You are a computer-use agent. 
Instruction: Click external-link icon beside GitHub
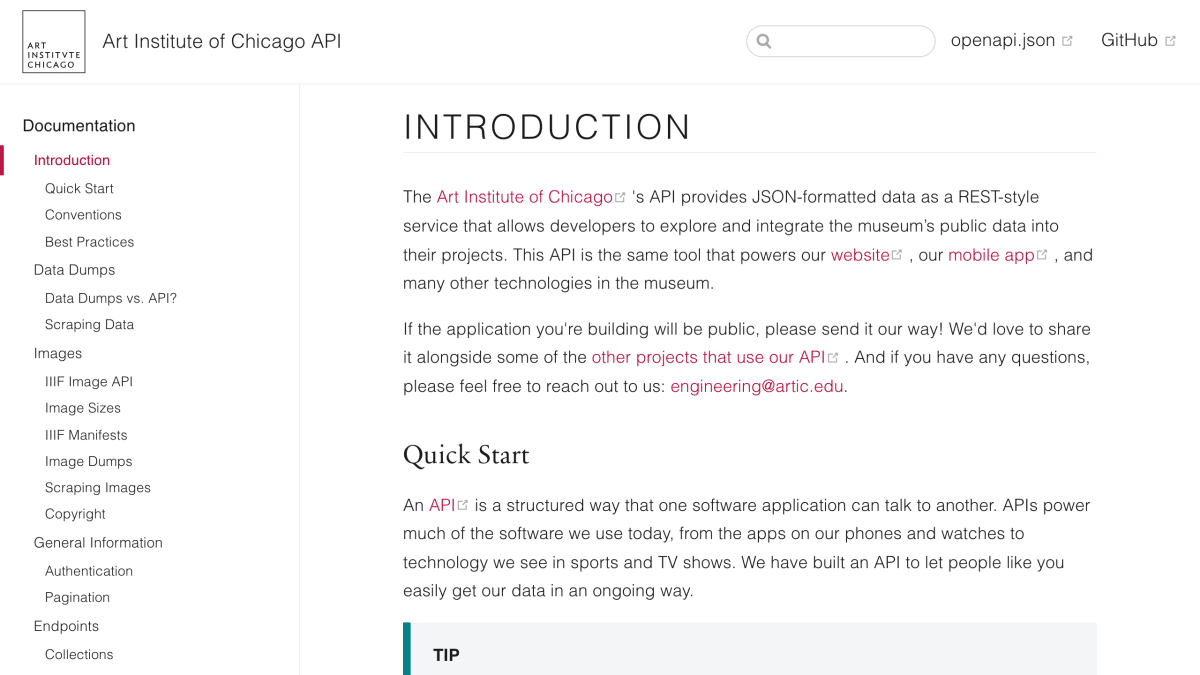point(1170,41)
